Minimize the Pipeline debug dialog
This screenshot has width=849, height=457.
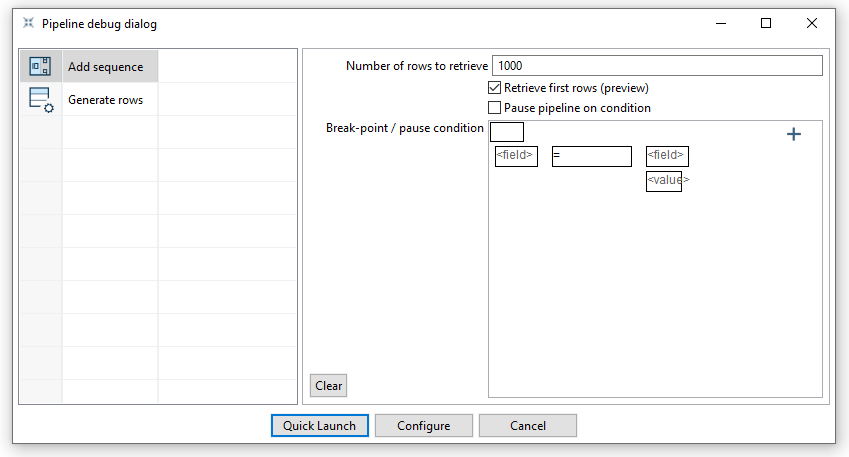(x=720, y=23)
